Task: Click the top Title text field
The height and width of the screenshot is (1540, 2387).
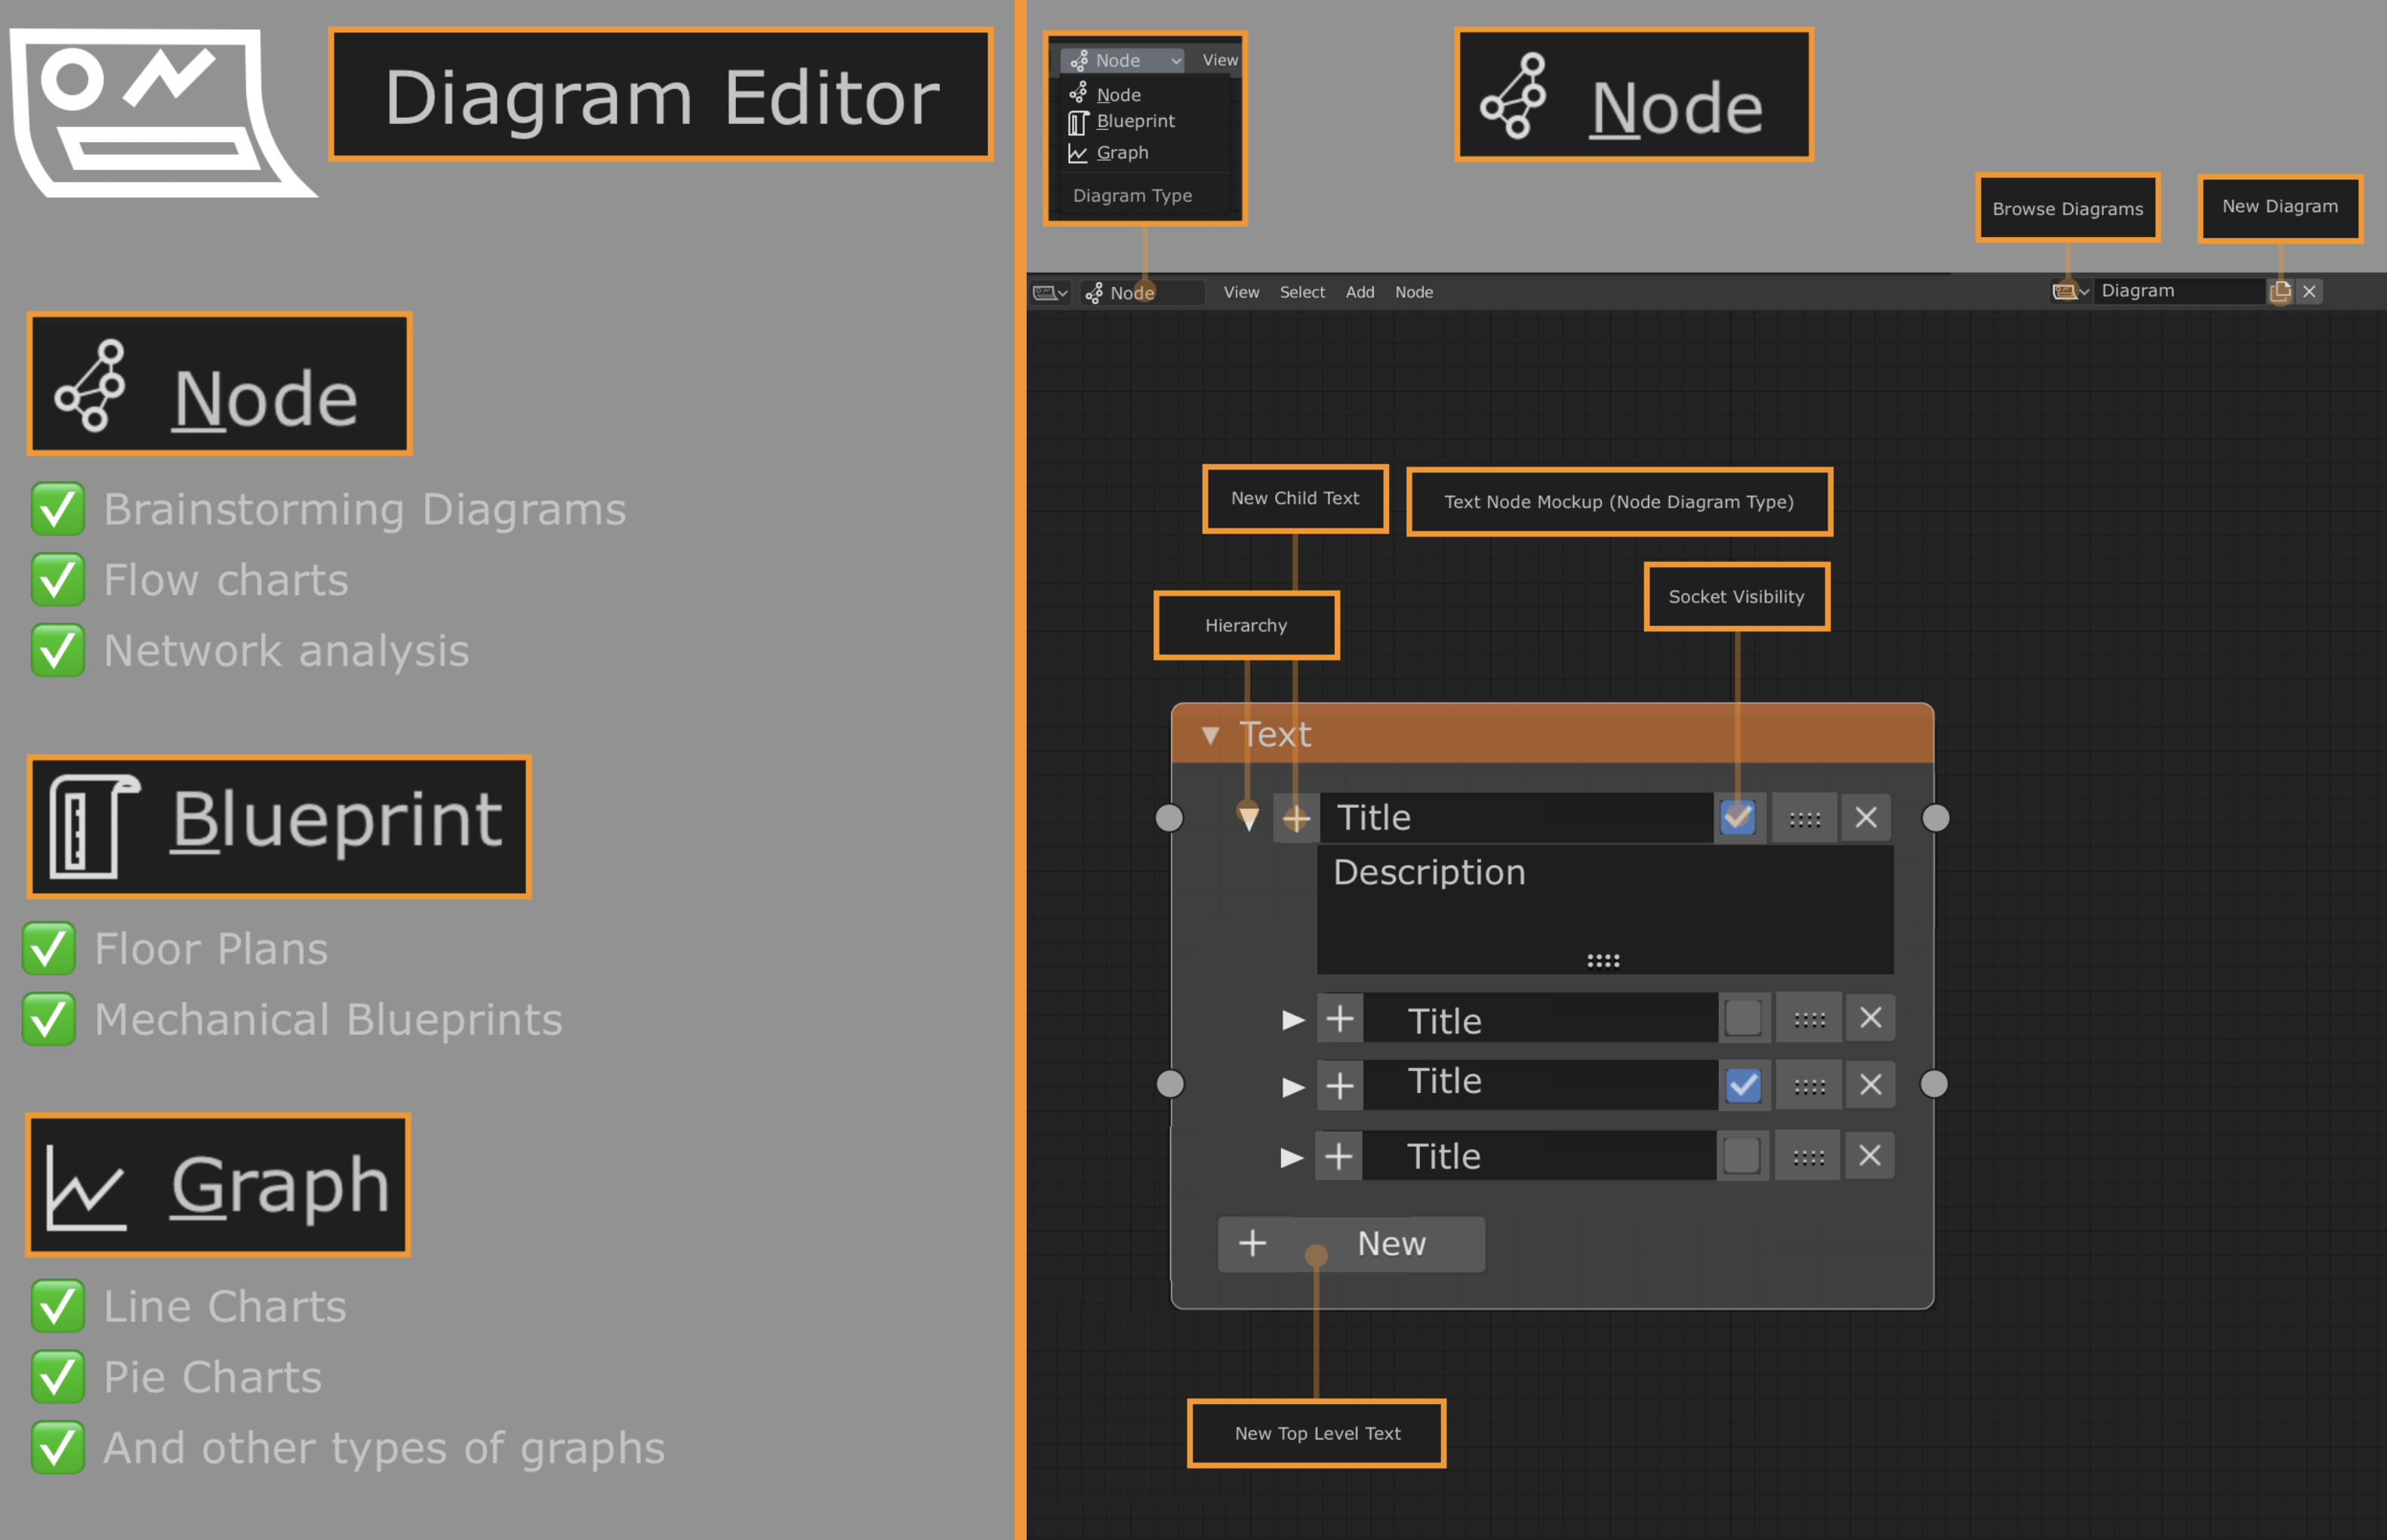Action: (1517, 818)
